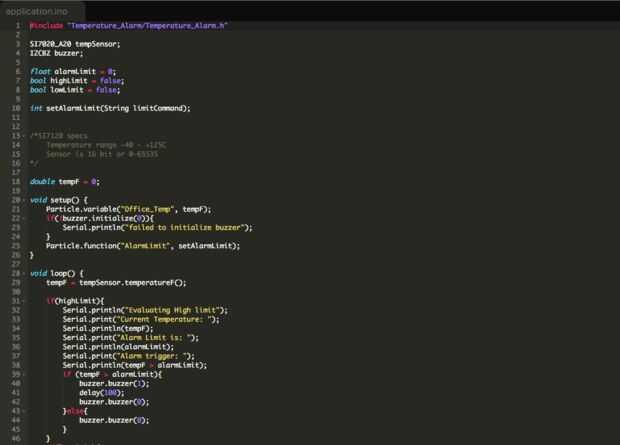This screenshot has width=620, height=445.
Task: Click line number 46 in the gutter
Action: tap(16, 438)
